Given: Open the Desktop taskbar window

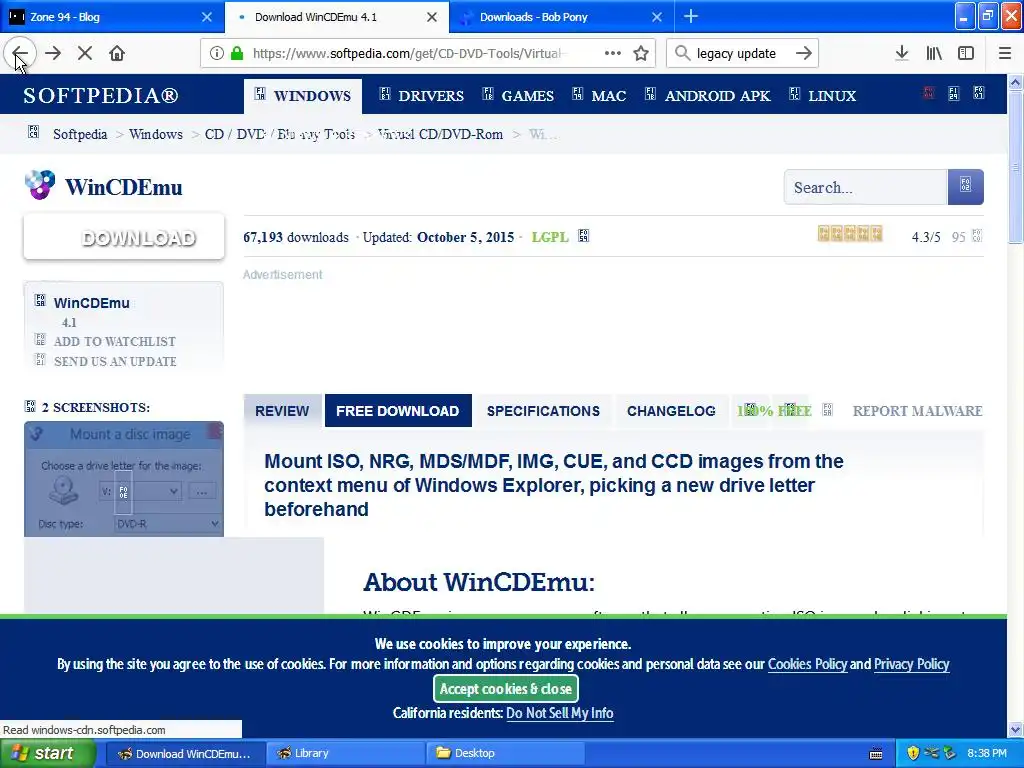Looking at the screenshot, I should (504, 753).
